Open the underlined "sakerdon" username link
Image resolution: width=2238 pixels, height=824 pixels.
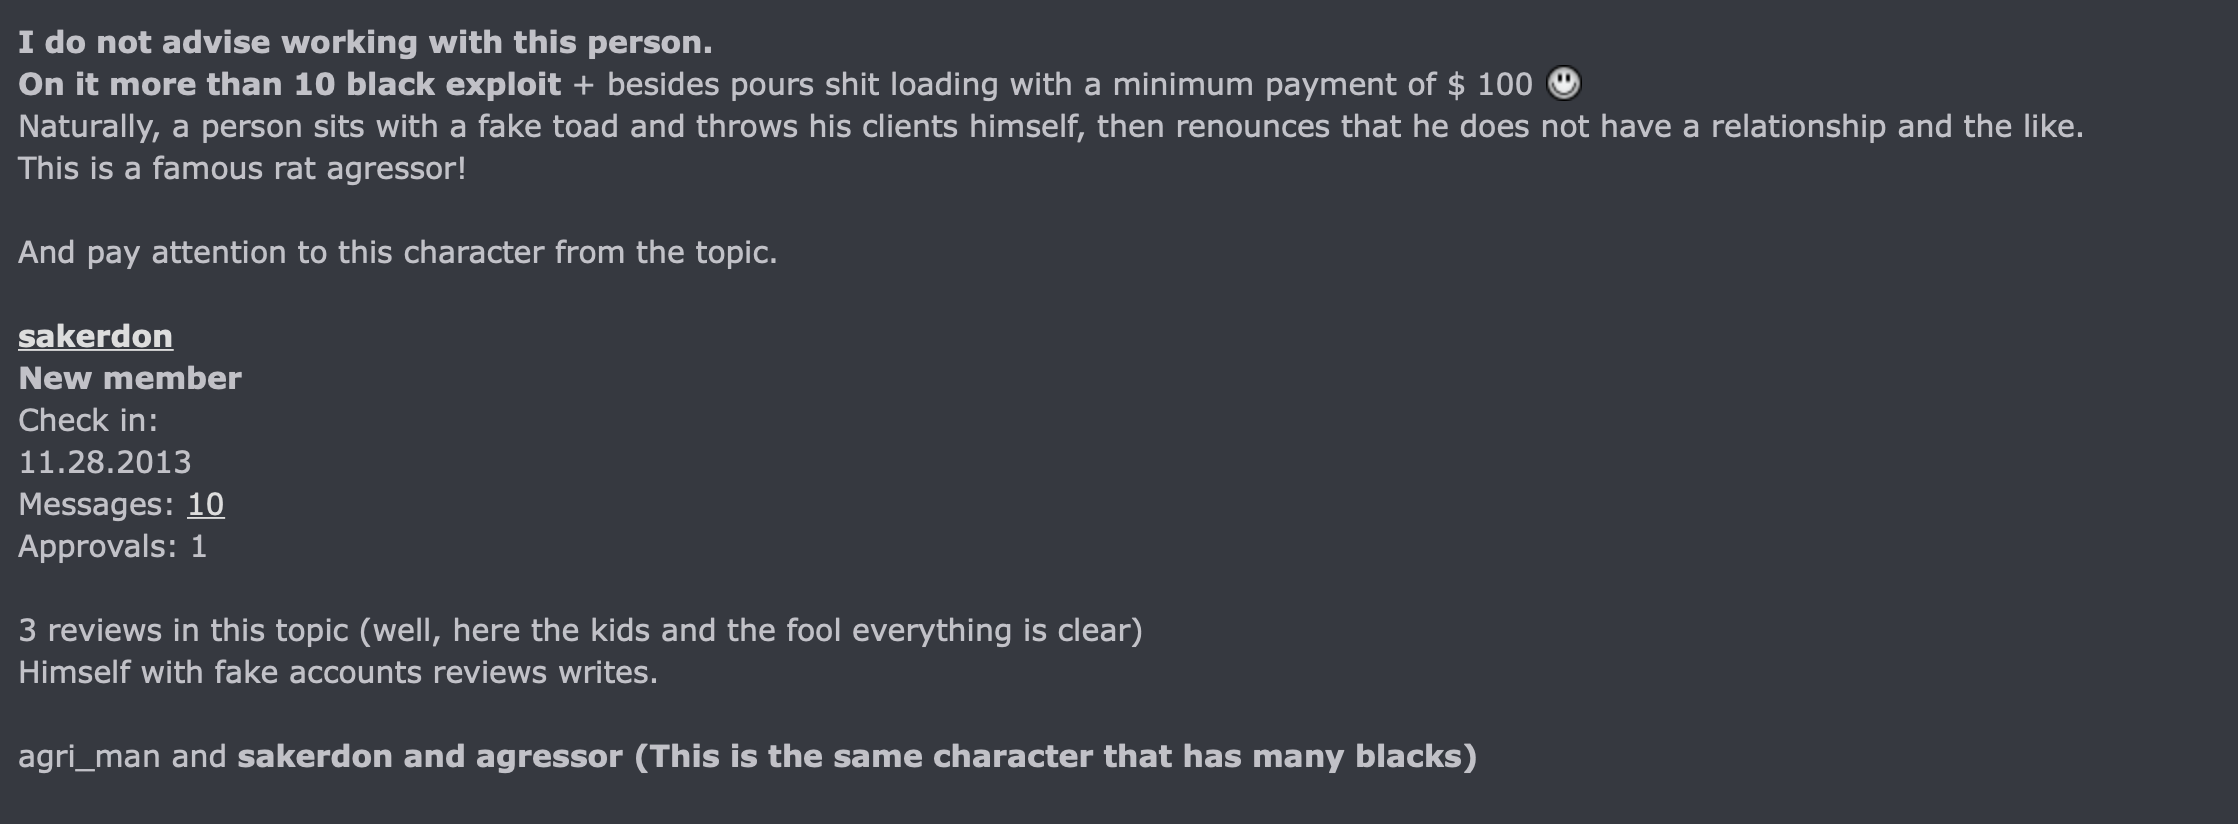95,336
